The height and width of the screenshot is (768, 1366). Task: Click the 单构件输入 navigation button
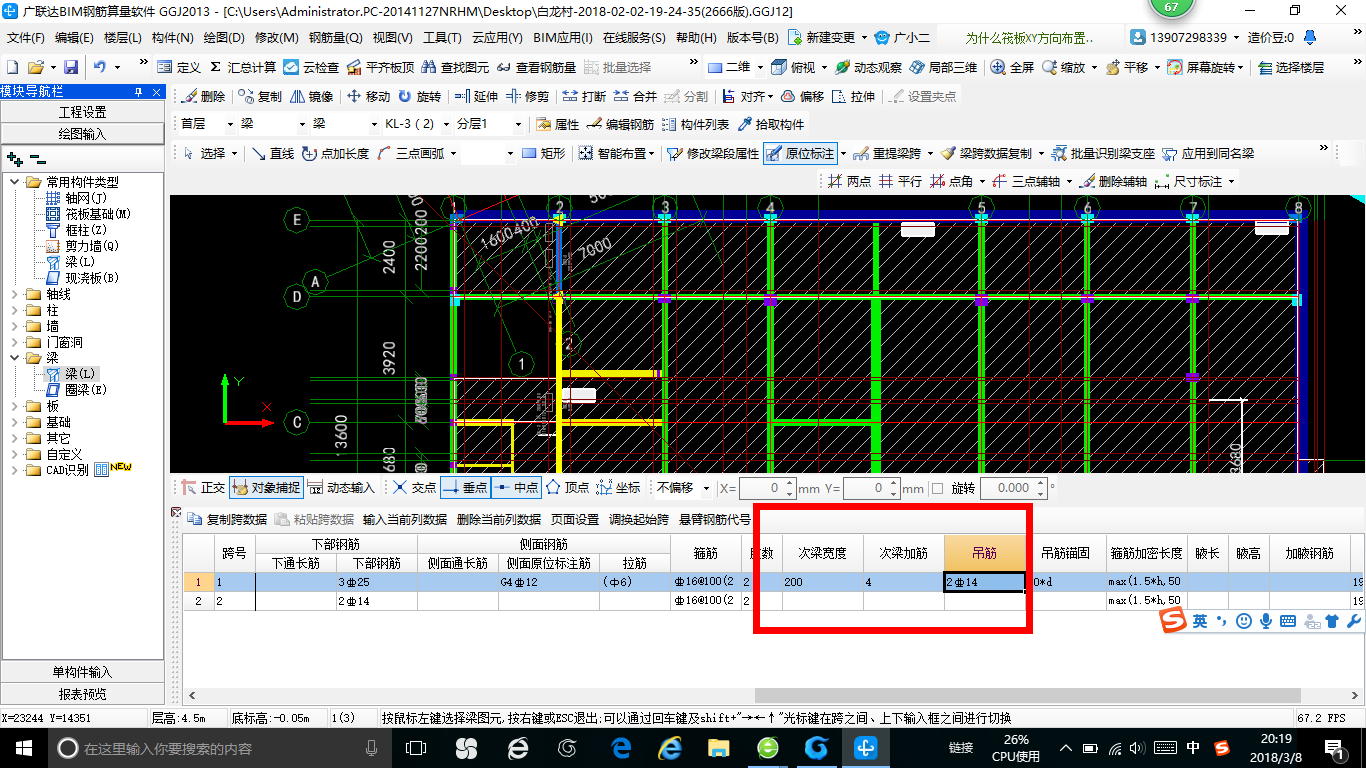pyautogui.click(x=82, y=672)
